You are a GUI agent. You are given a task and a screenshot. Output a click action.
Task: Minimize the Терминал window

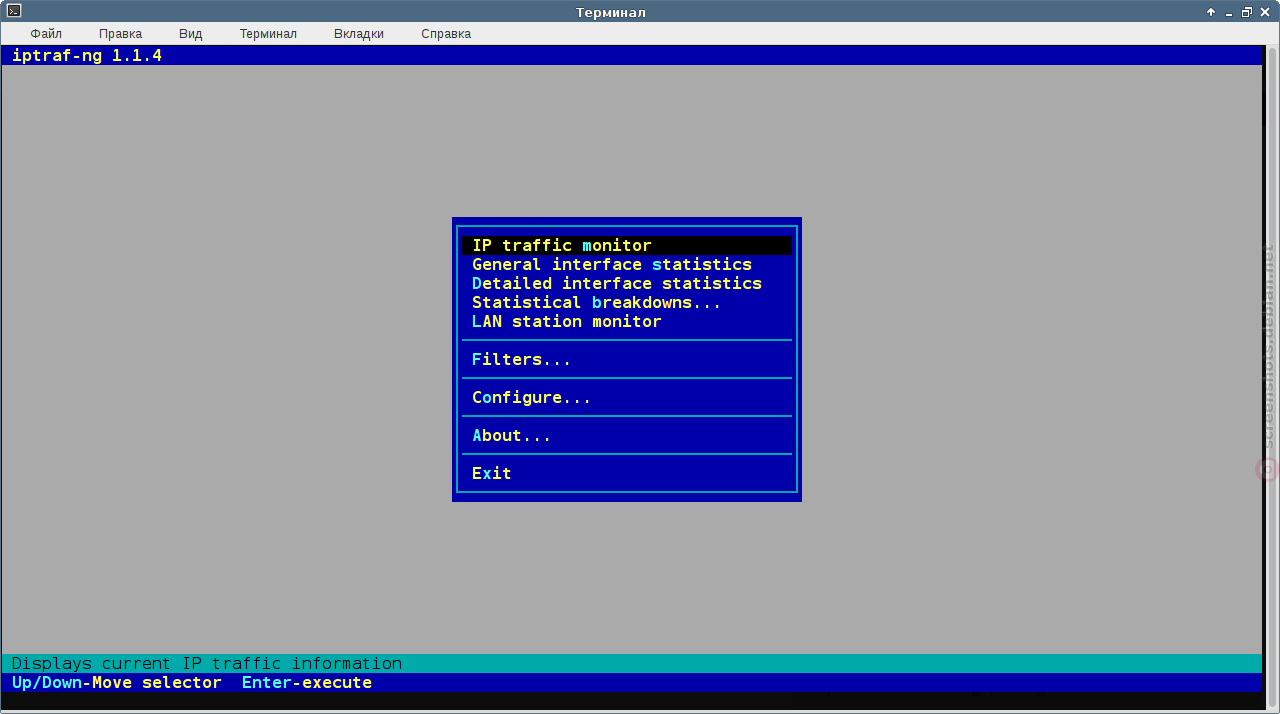point(1229,12)
